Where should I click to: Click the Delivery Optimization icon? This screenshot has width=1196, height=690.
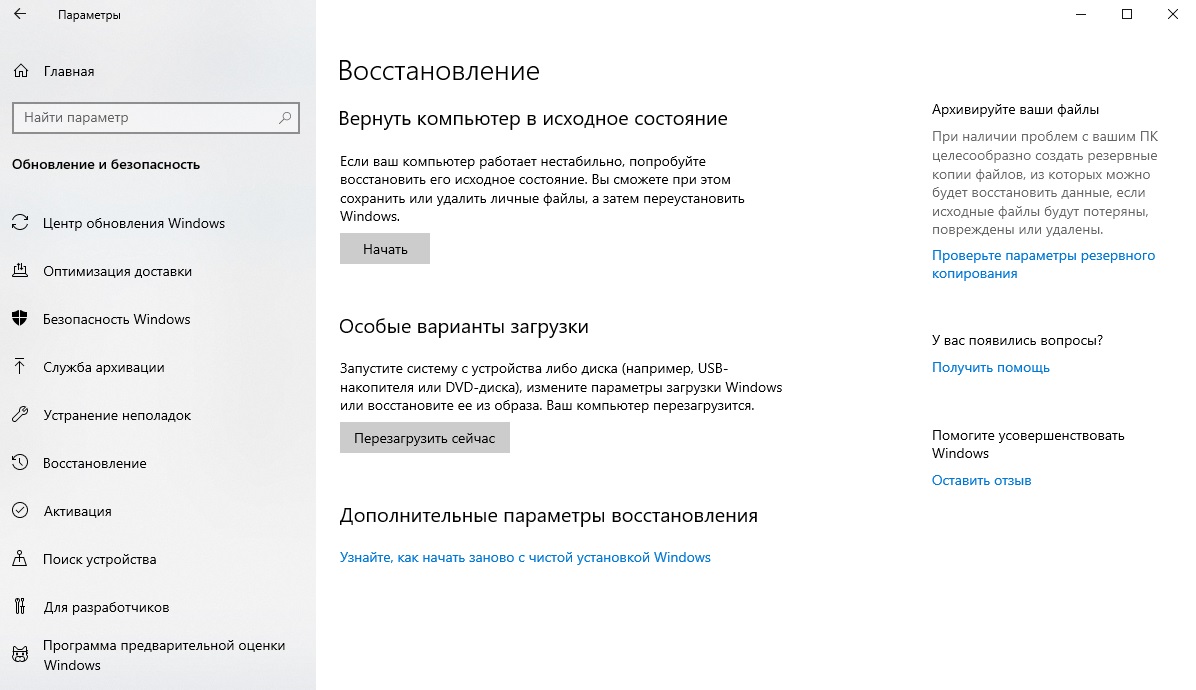[x=20, y=271]
